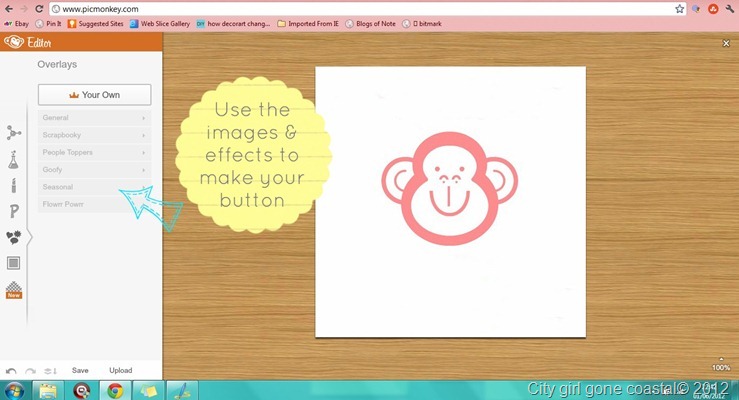The width and height of the screenshot is (739, 400).
Task: Click Save in the bottom bar
Action: coord(80,370)
